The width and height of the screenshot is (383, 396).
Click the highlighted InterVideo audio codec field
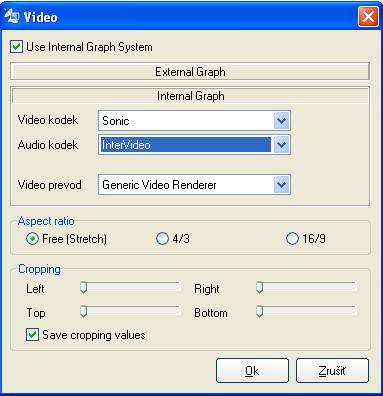tap(194, 145)
